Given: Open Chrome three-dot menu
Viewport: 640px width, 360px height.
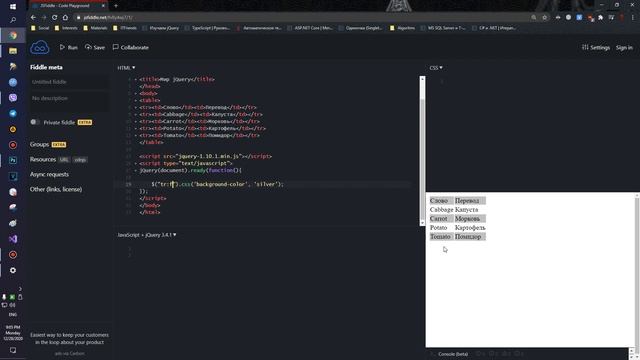Looking at the screenshot, I should pos(633,18).
